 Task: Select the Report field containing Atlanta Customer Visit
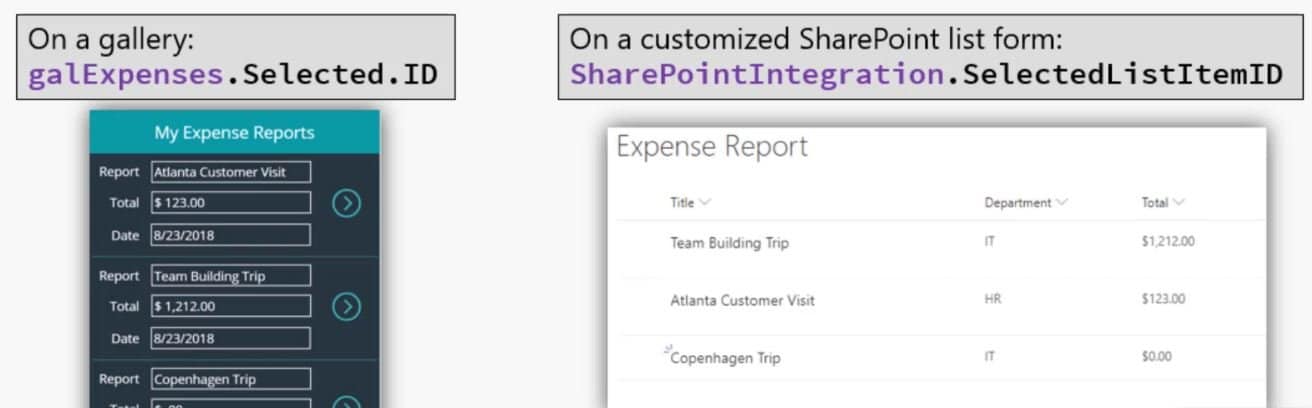pos(231,172)
